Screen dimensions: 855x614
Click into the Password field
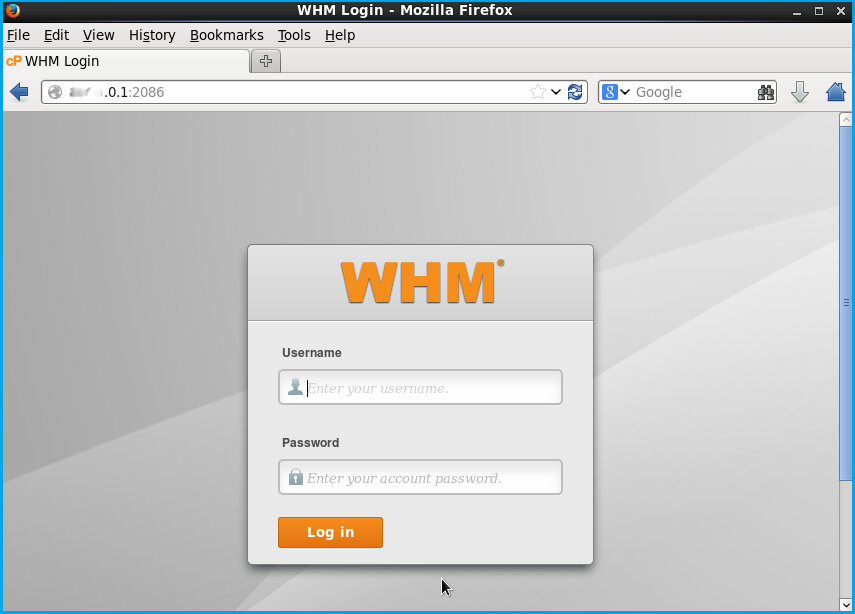point(430,478)
